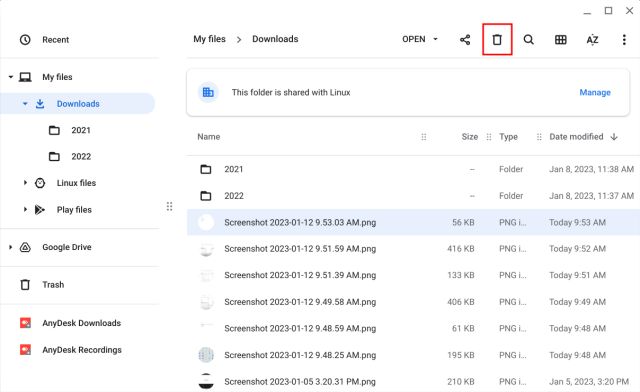Click the Date modified sort arrow
The height and width of the screenshot is (392, 640).
(614, 137)
